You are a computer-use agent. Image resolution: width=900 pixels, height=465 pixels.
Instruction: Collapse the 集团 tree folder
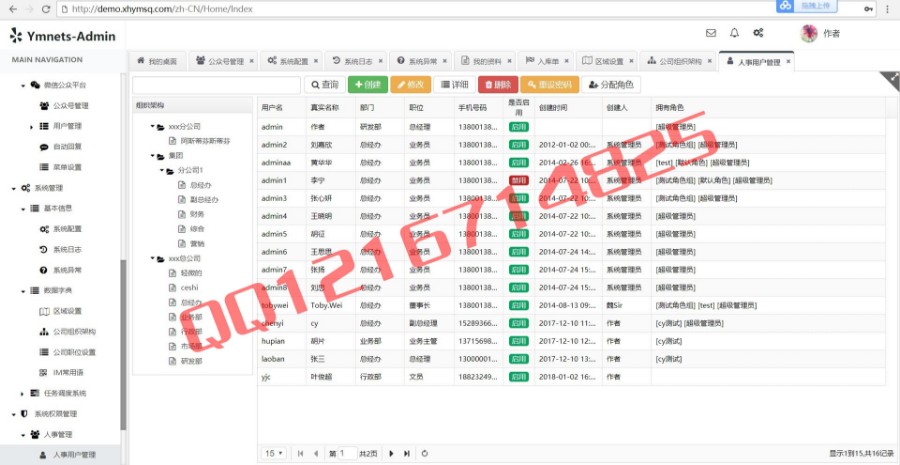153,156
